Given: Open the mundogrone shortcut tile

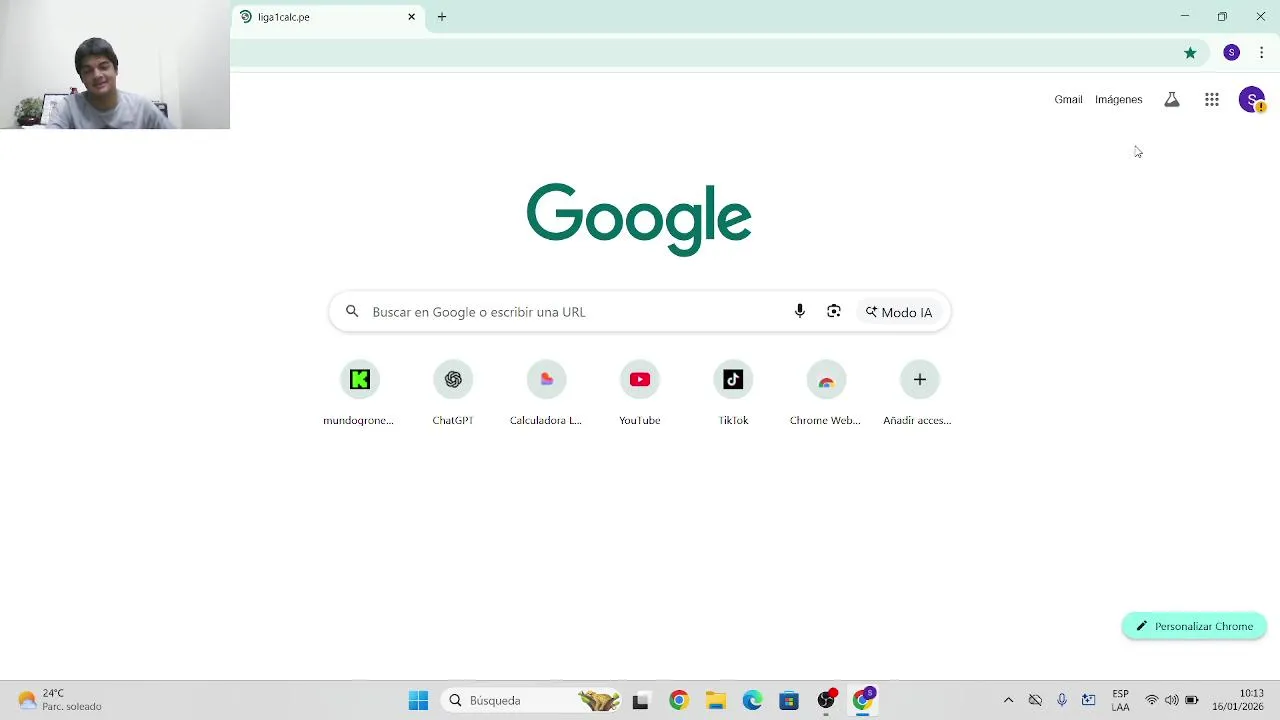Looking at the screenshot, I should (x=359, y=393).
